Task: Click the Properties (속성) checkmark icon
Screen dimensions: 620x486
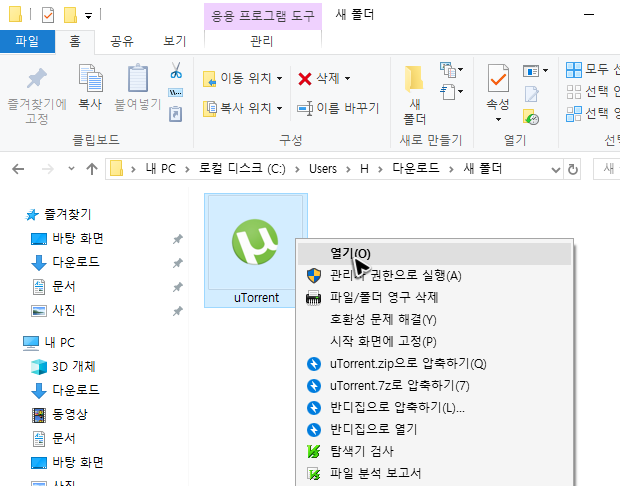Action: pos(498,79)
